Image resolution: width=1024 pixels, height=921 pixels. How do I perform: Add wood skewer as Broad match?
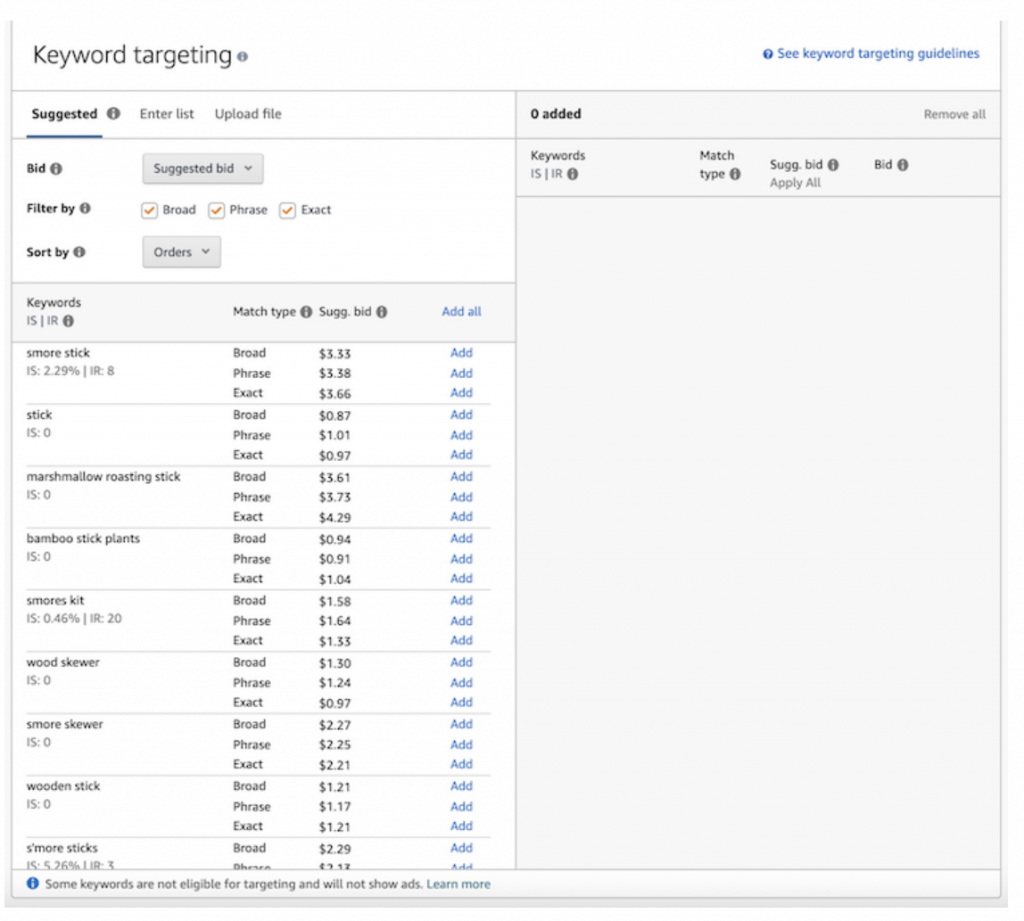point(461,662)
